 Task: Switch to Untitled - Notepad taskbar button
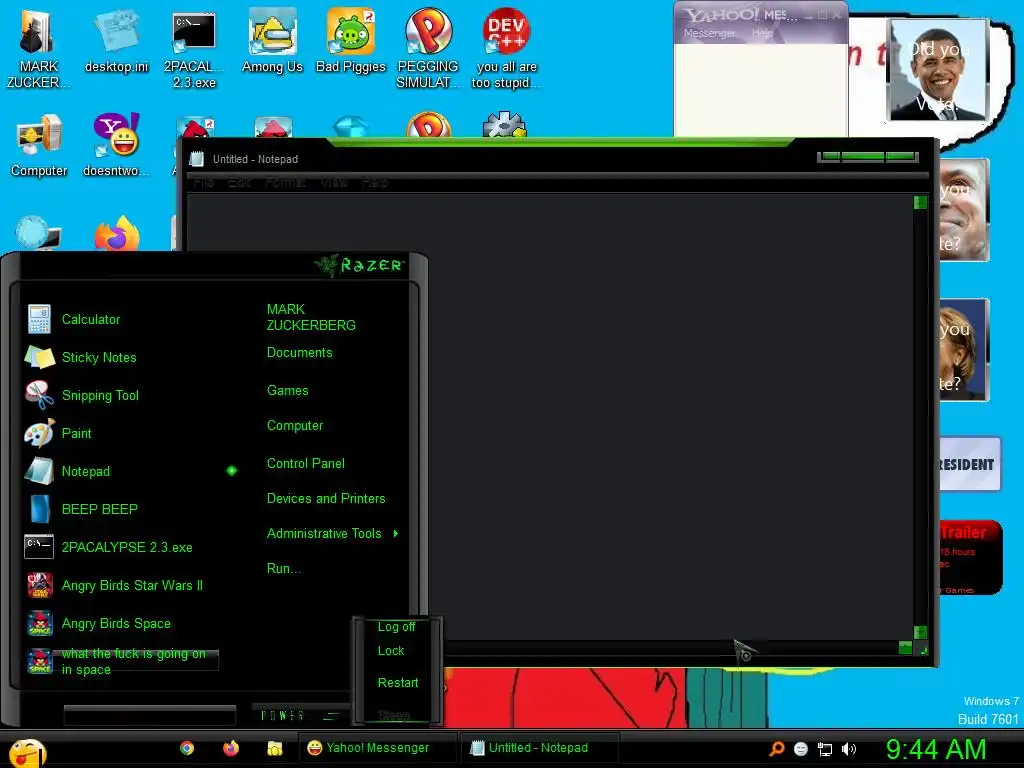click(539, 748)
